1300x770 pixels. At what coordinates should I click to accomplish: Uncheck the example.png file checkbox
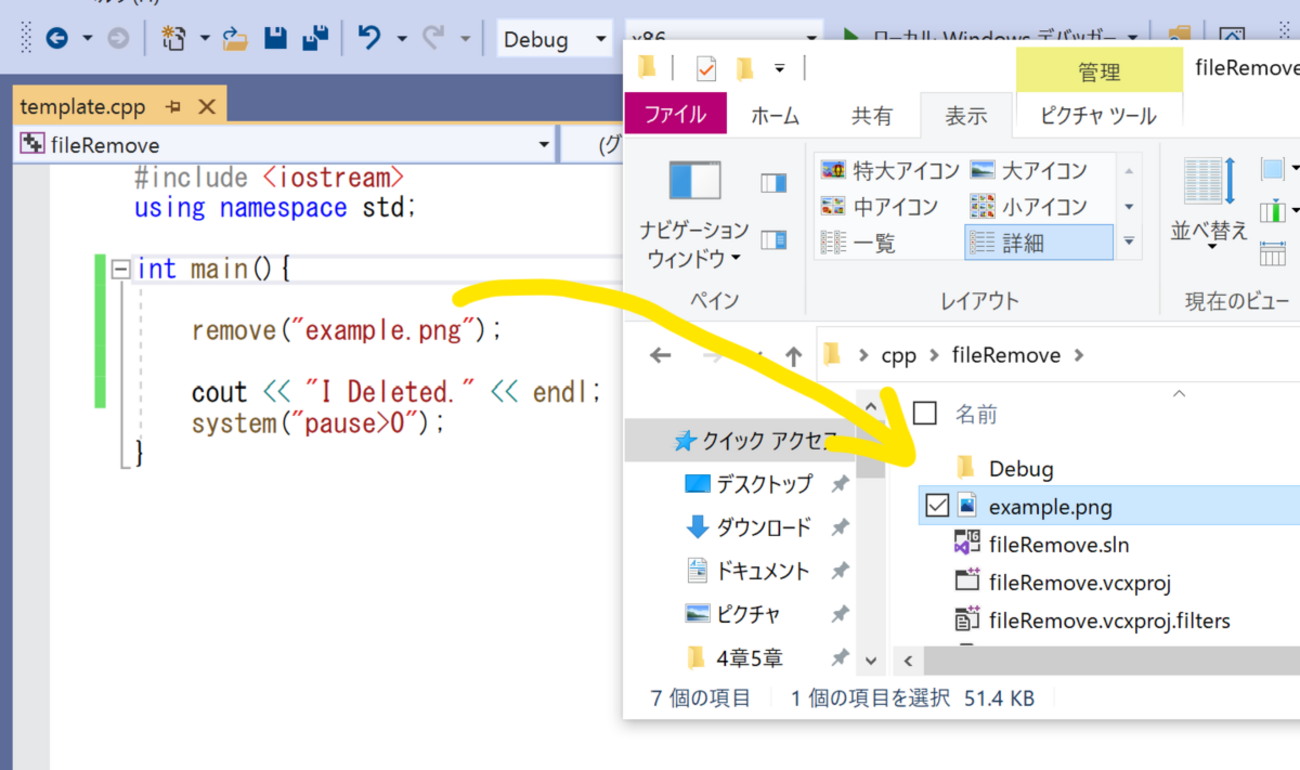point(936,506)
